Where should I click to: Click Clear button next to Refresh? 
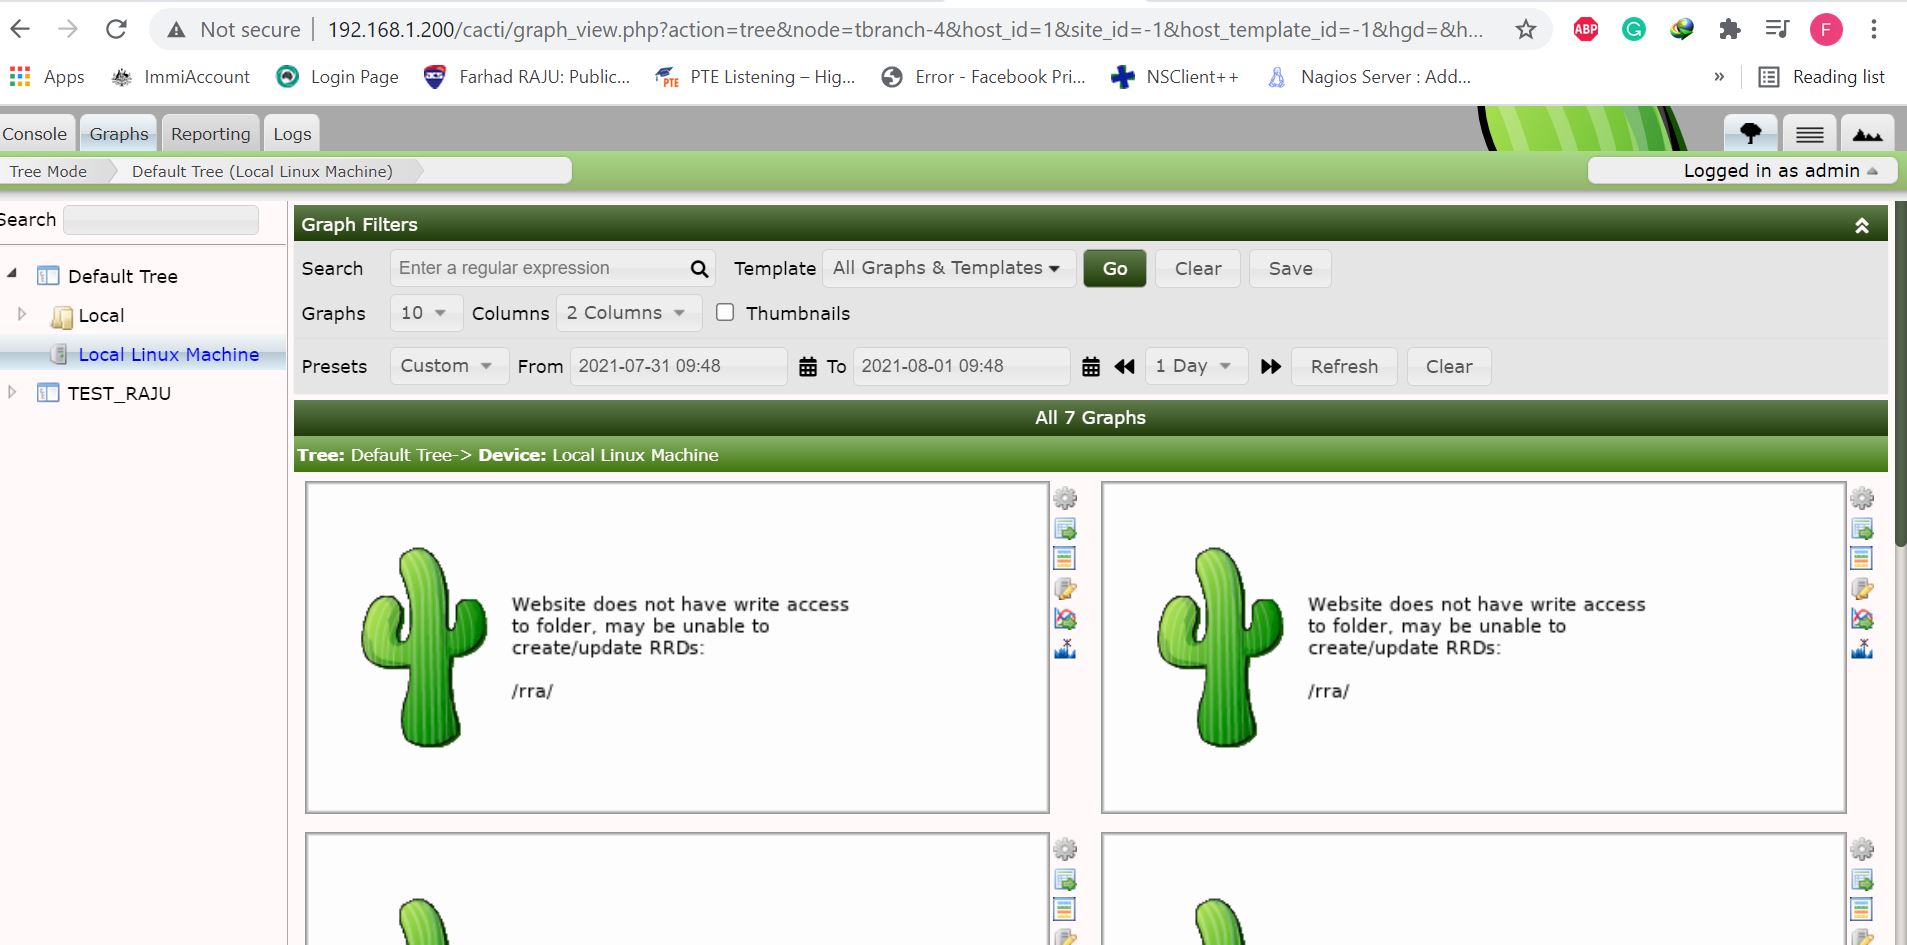1449,366
